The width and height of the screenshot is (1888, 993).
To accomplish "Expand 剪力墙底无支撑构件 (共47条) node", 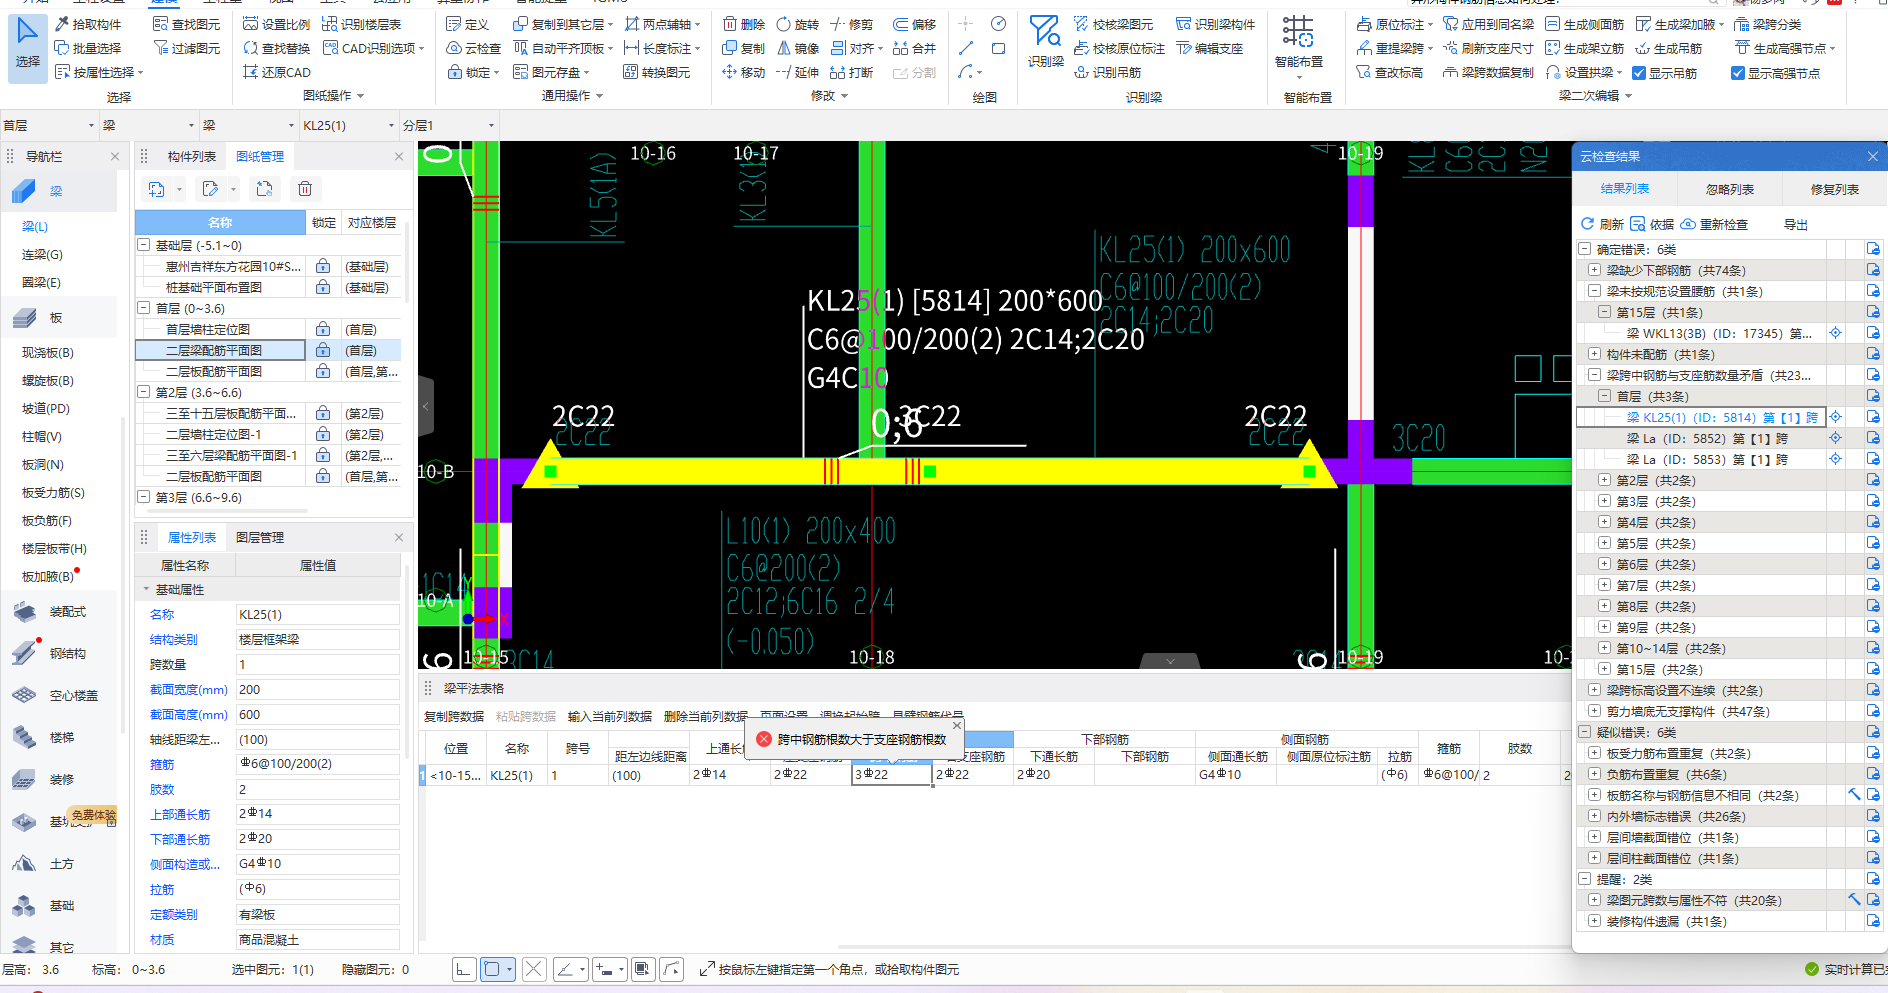I will pos(1594,711).
